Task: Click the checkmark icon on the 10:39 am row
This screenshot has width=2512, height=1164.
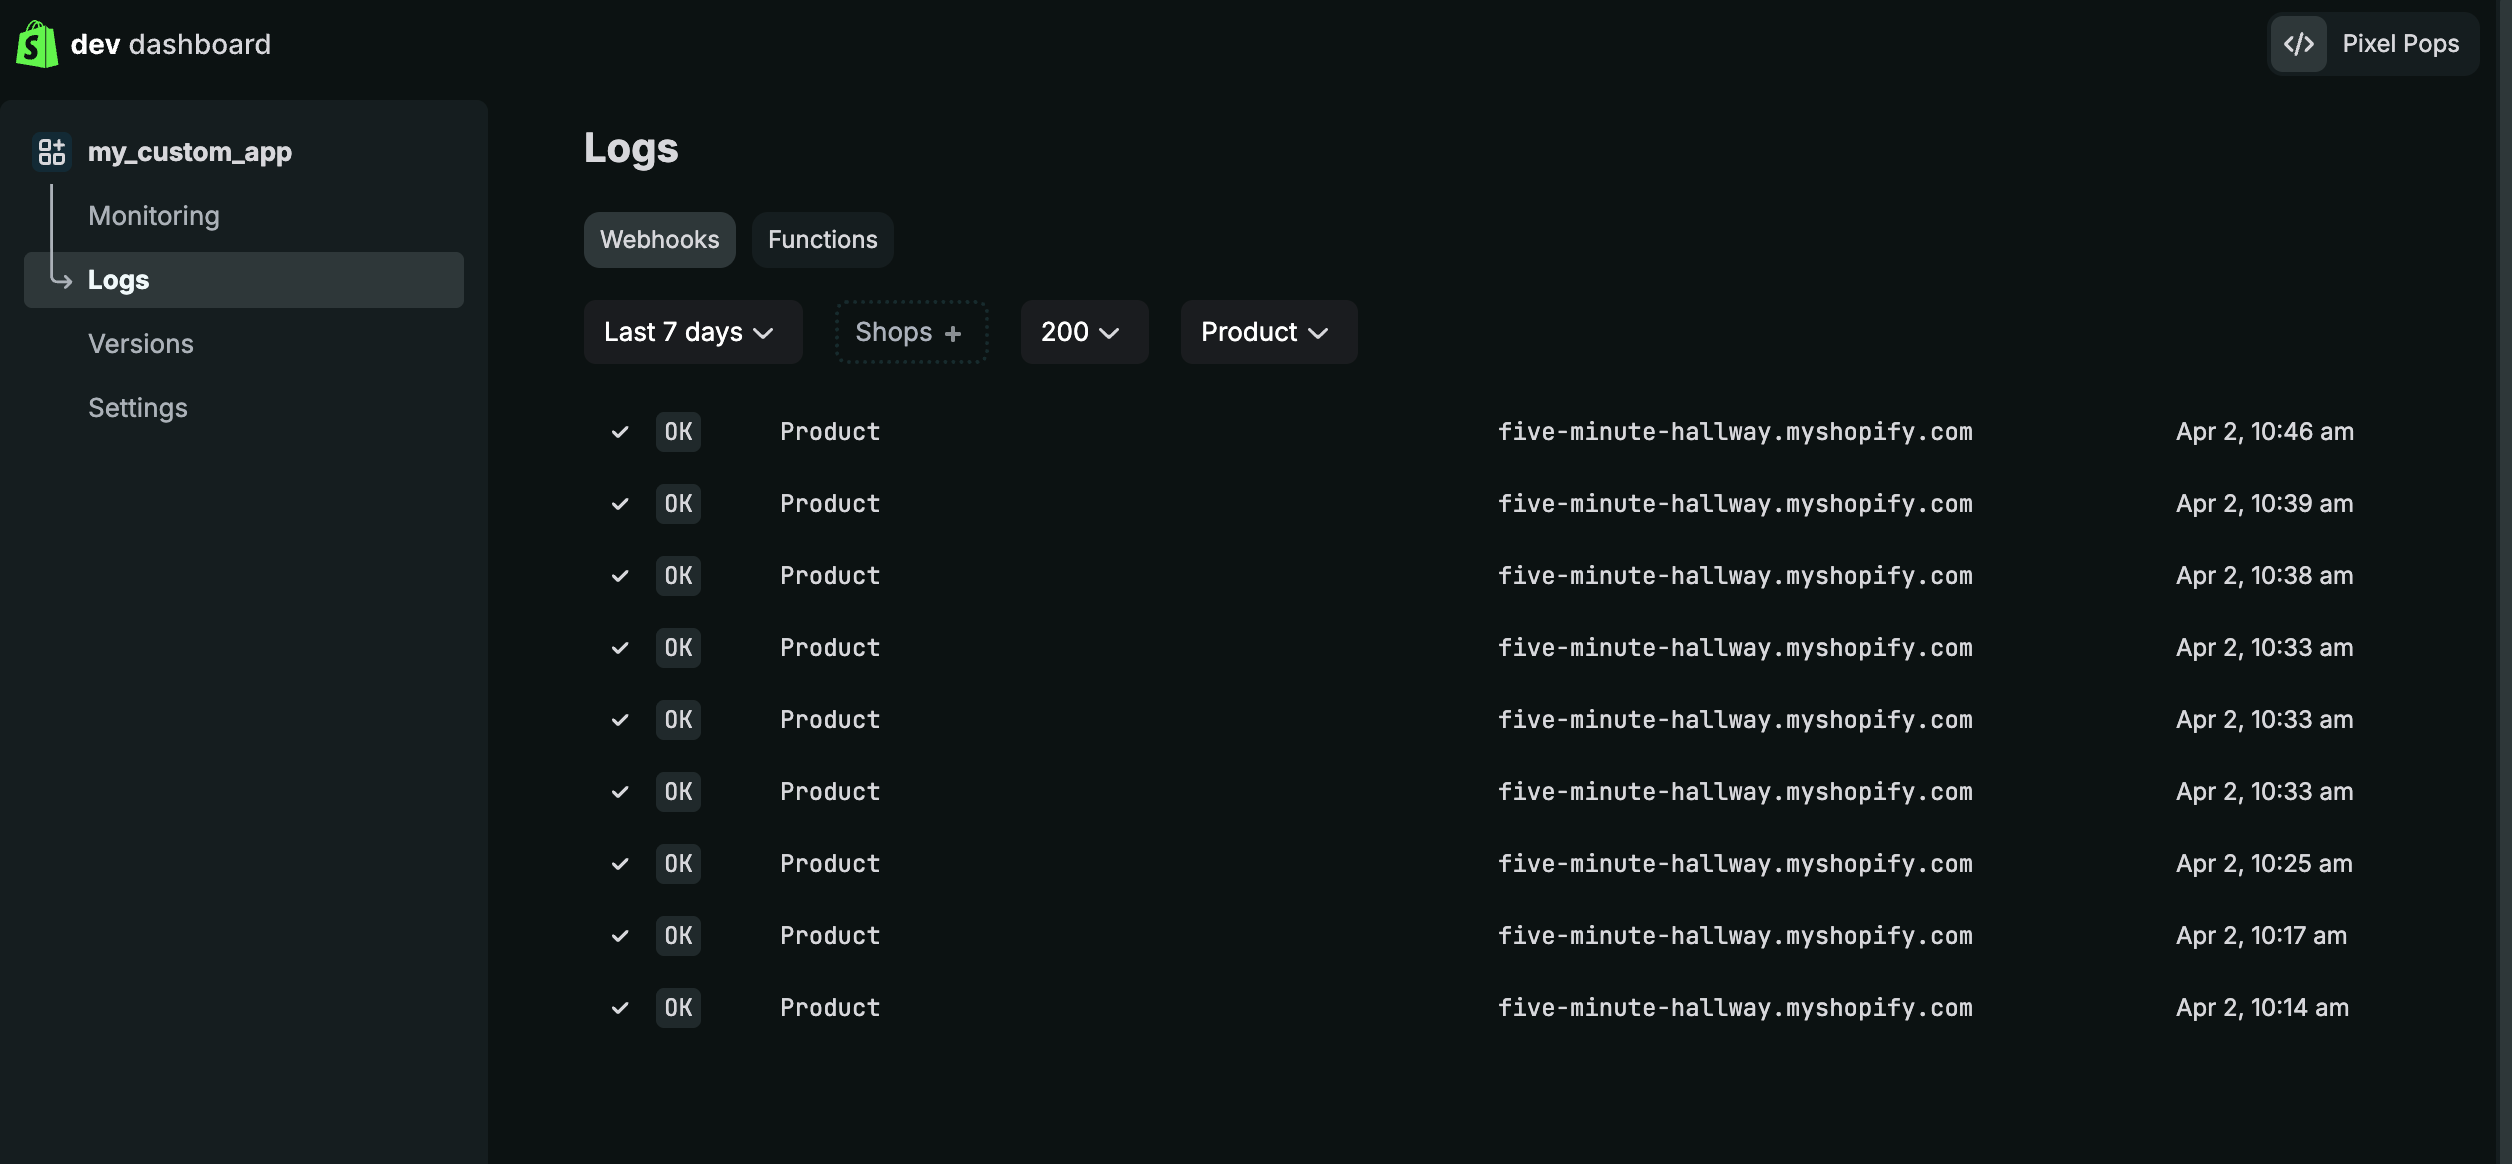Action: click(620, 504)
